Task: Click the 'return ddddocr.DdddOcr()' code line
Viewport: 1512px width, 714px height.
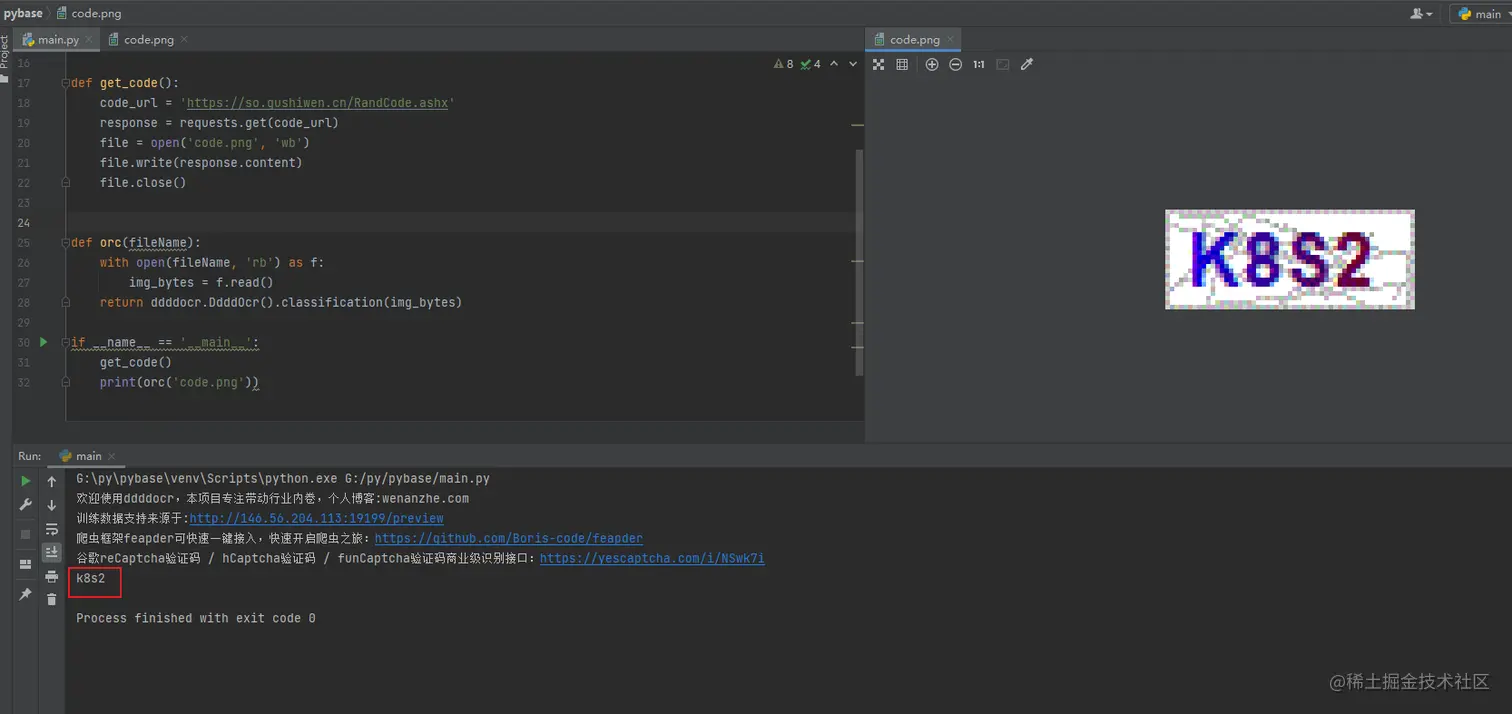Action: pyautogui.click(x=281, y=303)
